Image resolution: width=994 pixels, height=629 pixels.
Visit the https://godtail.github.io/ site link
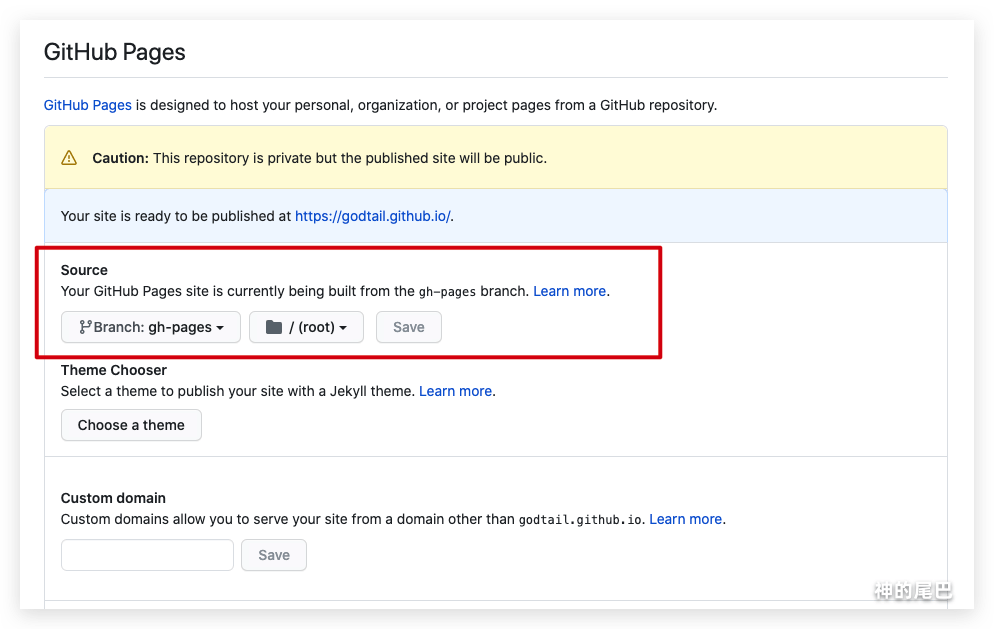click(x=372, y=215)
